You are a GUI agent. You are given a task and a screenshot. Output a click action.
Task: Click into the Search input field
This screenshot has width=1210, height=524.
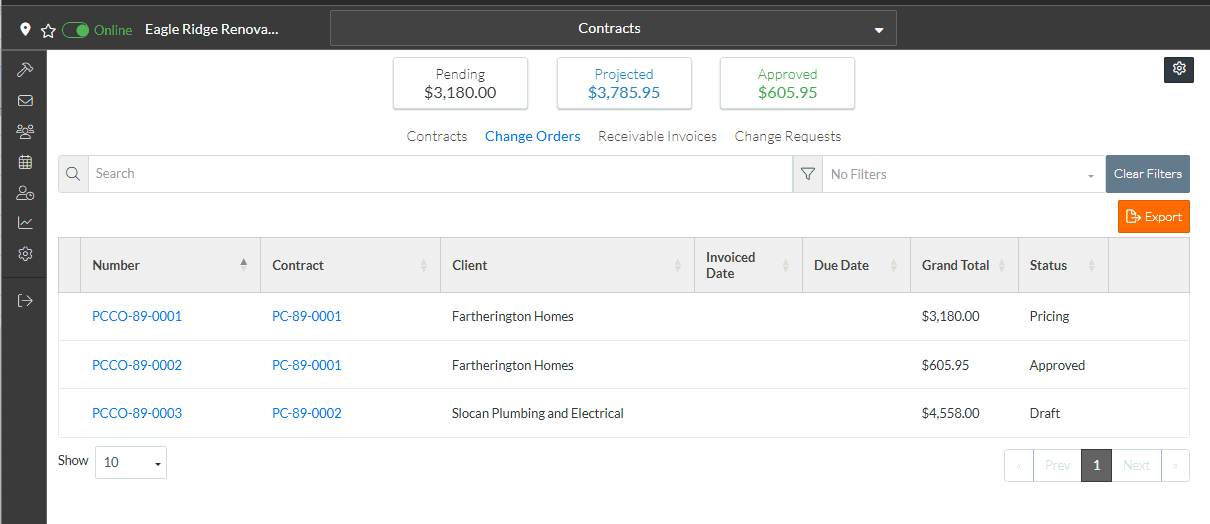click(x=440, y=174)
